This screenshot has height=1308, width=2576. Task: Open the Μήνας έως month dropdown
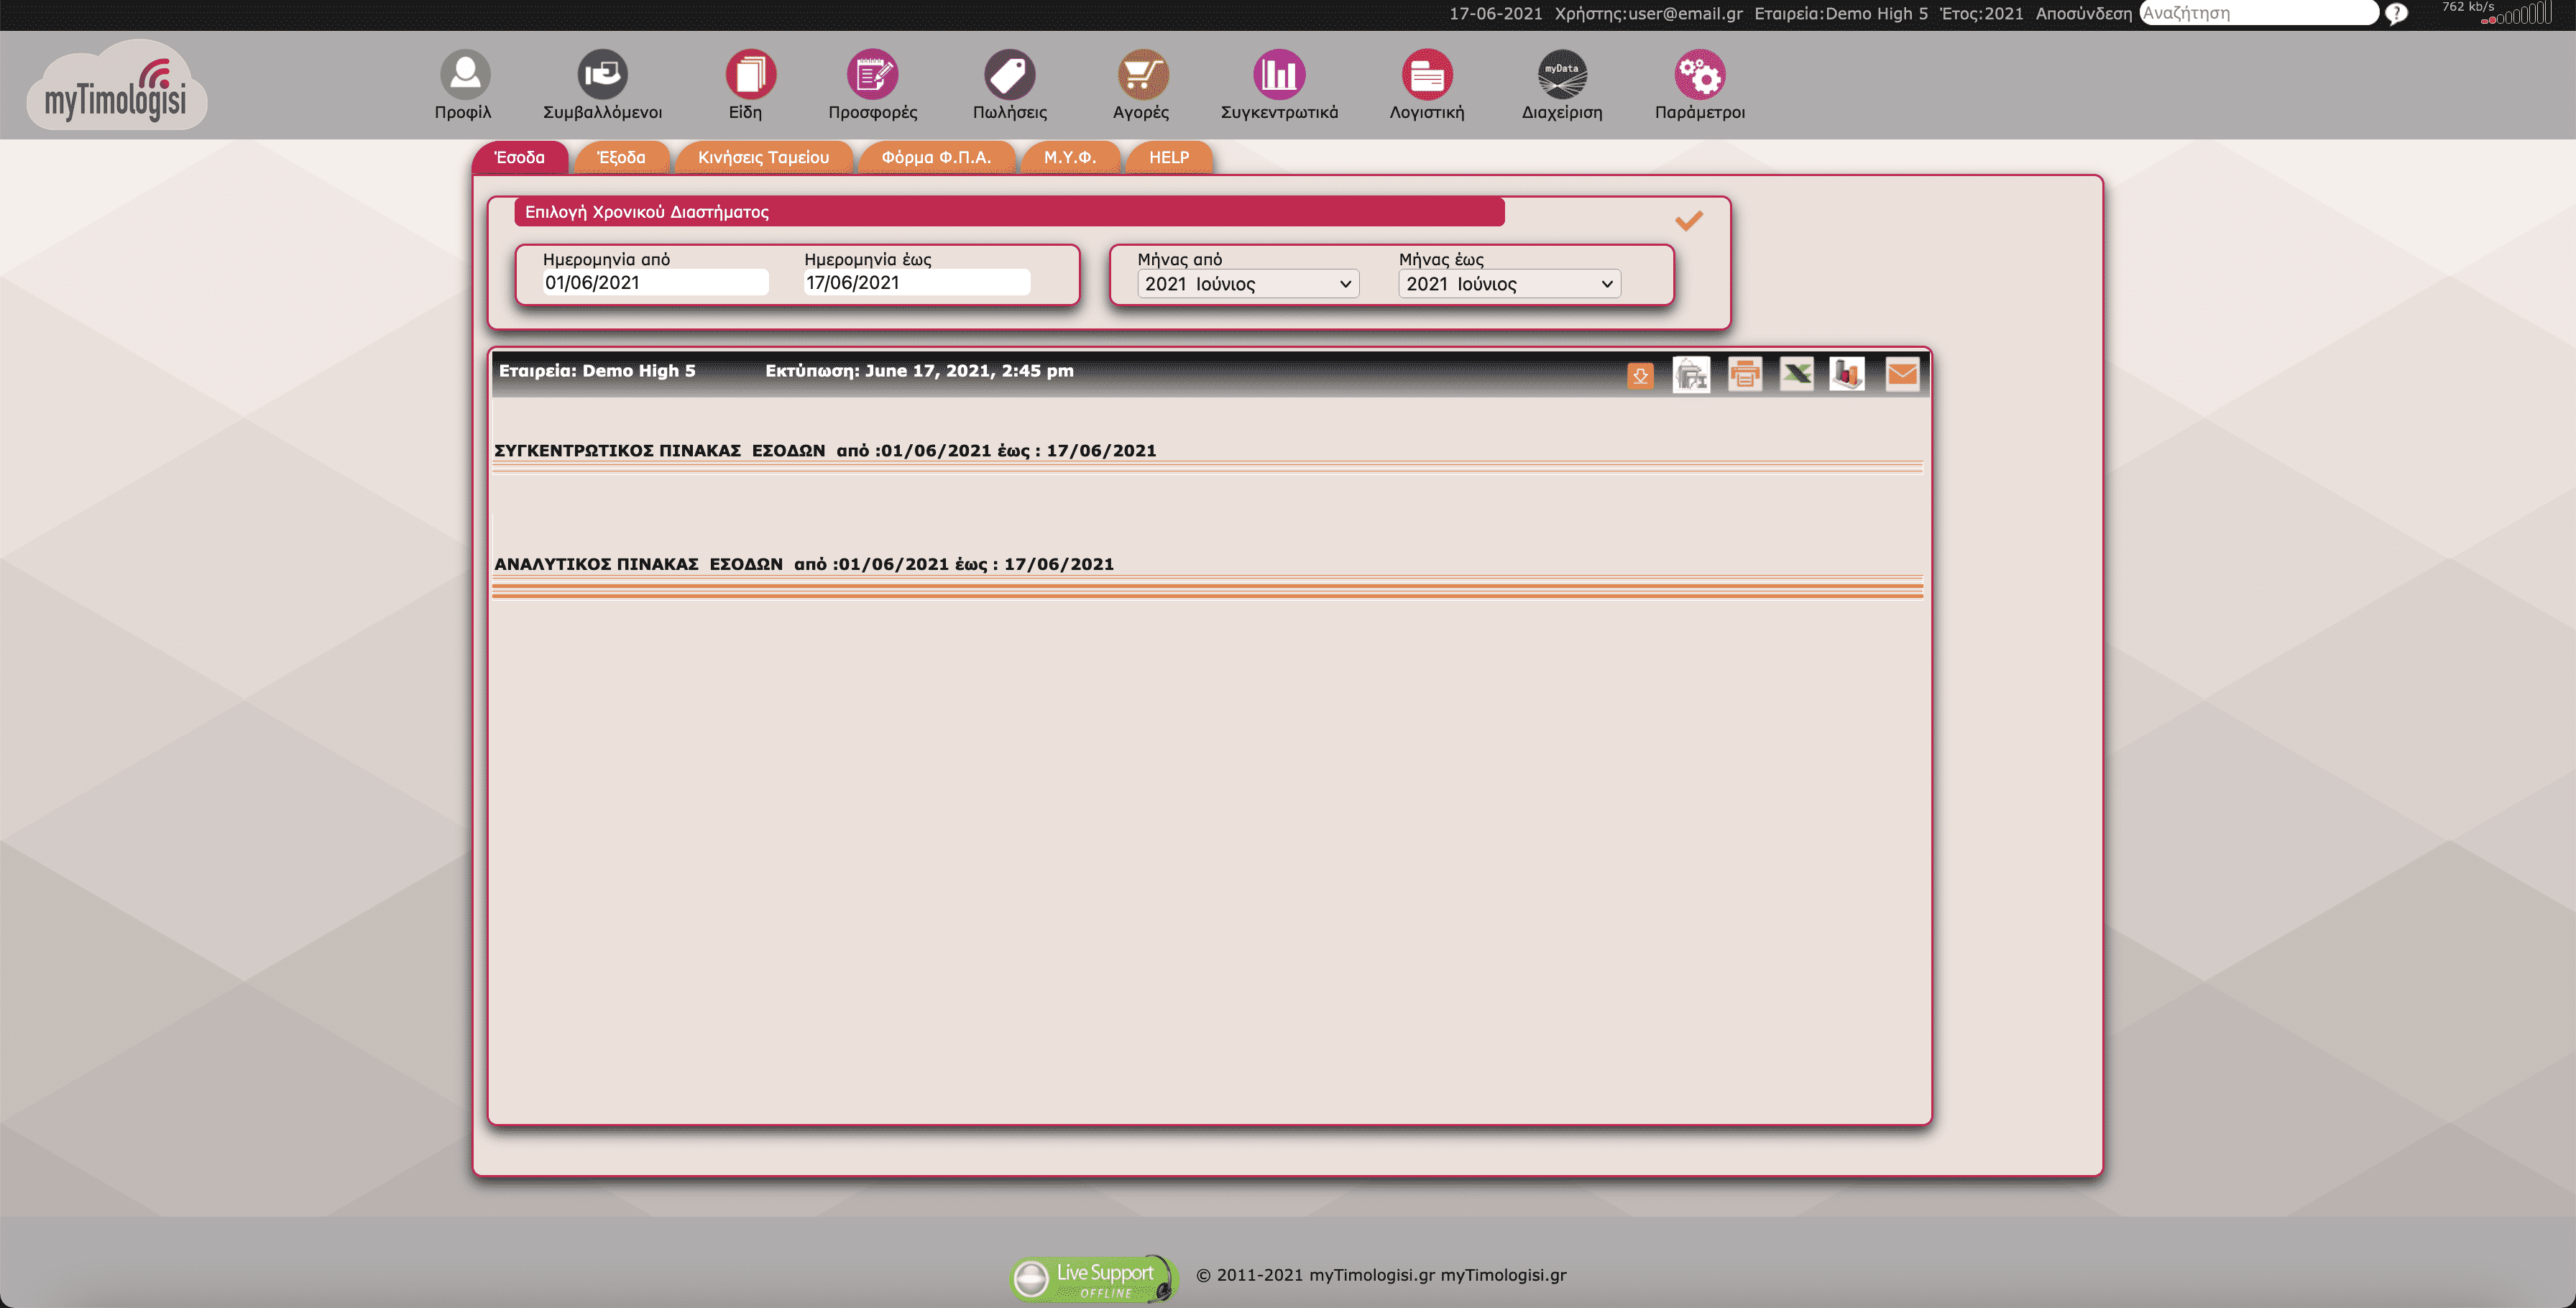pyautogui.click(x=1508, y=283)
